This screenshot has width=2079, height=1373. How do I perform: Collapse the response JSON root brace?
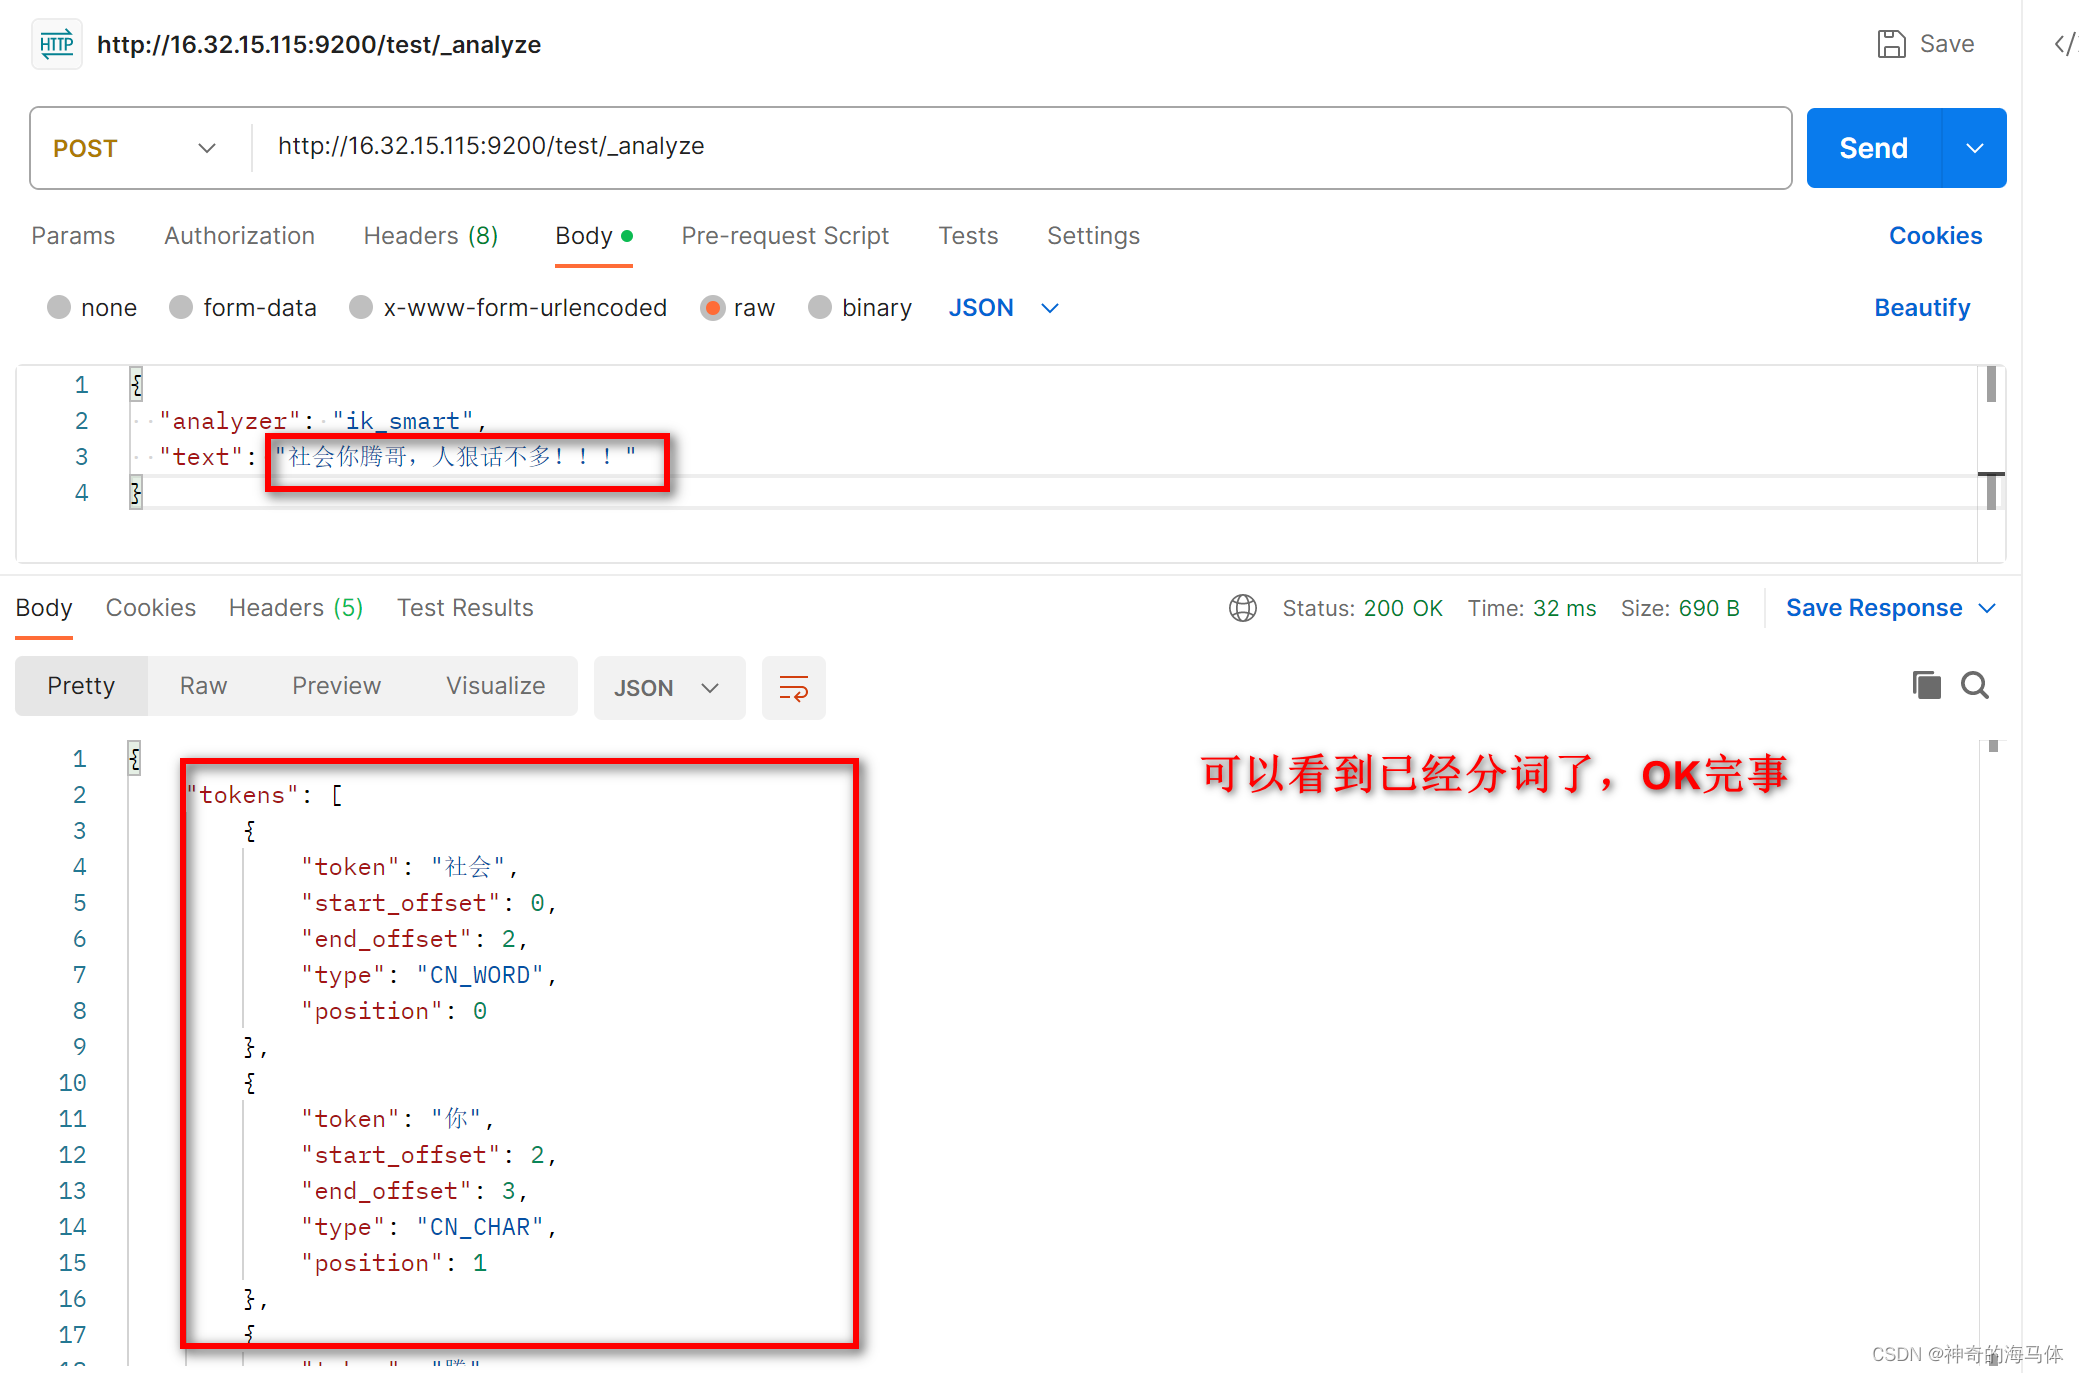click(134, 759)
